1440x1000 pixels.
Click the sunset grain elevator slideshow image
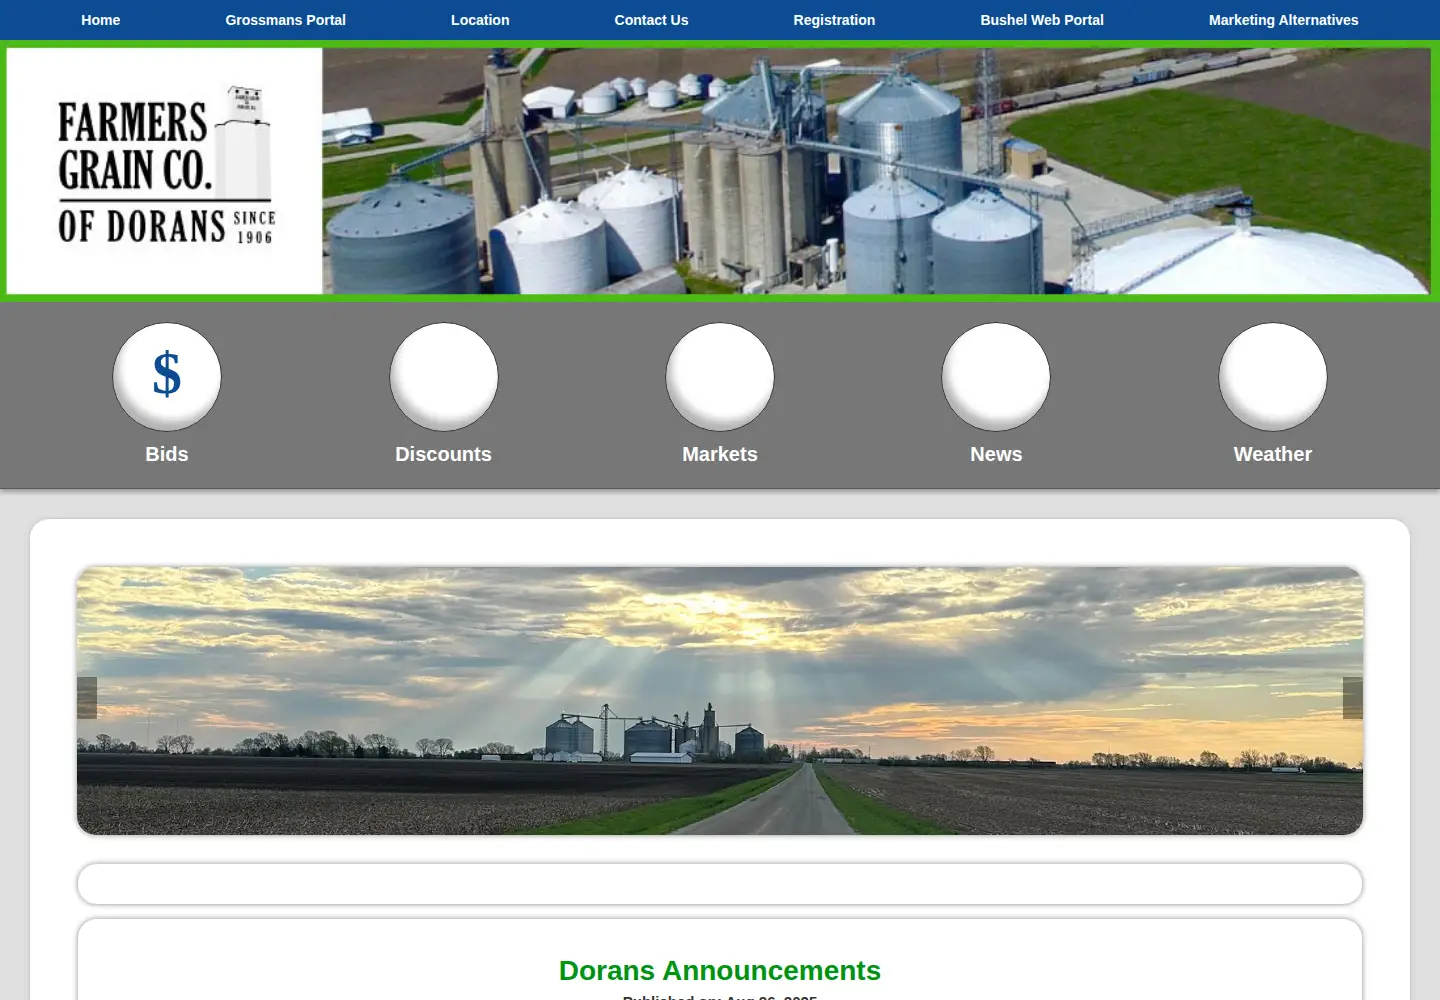(720, 701)
